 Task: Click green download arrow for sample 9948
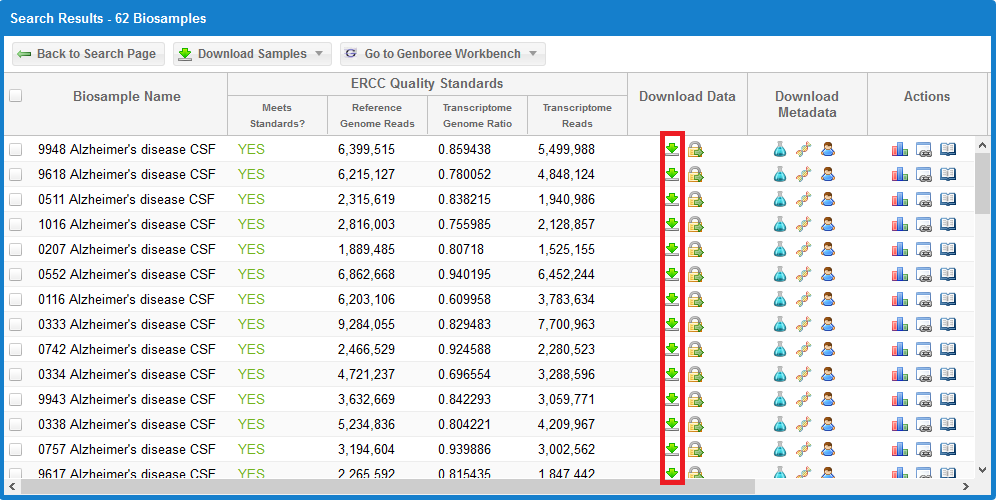pos(672,149)
